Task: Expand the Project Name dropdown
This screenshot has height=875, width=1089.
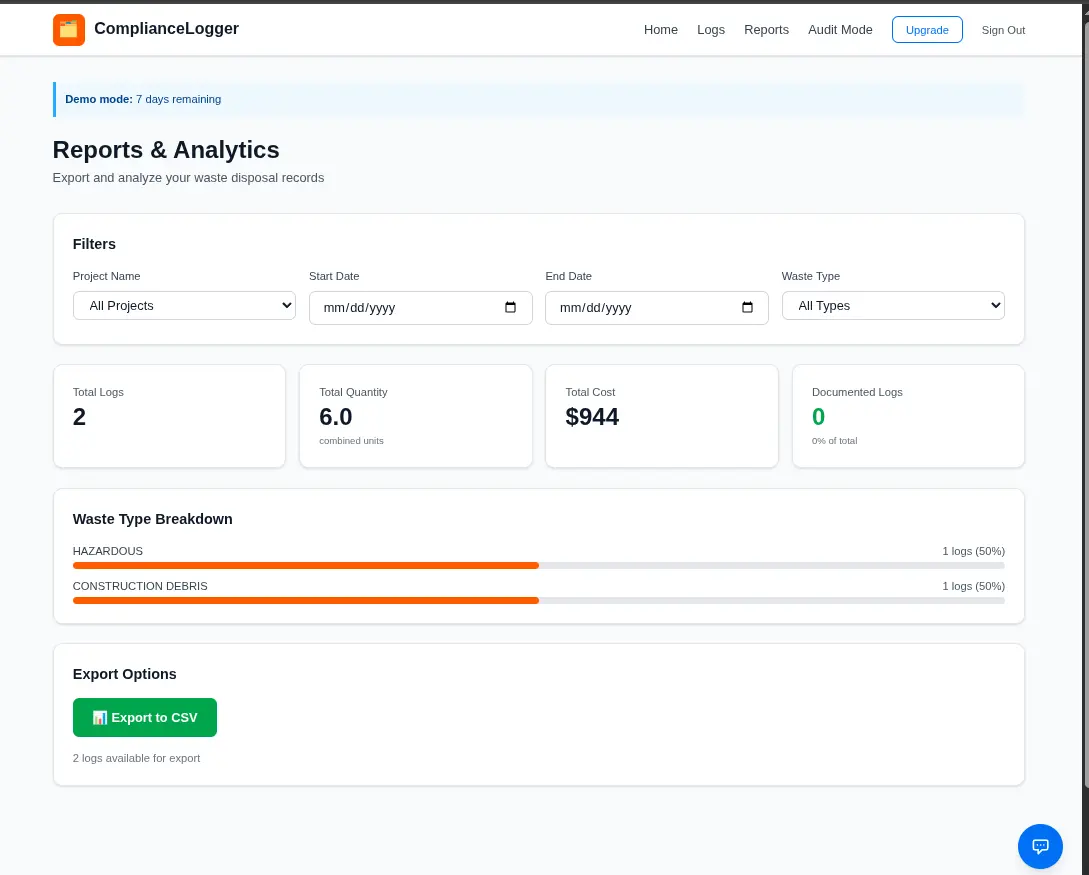Action: coord(184,306)
